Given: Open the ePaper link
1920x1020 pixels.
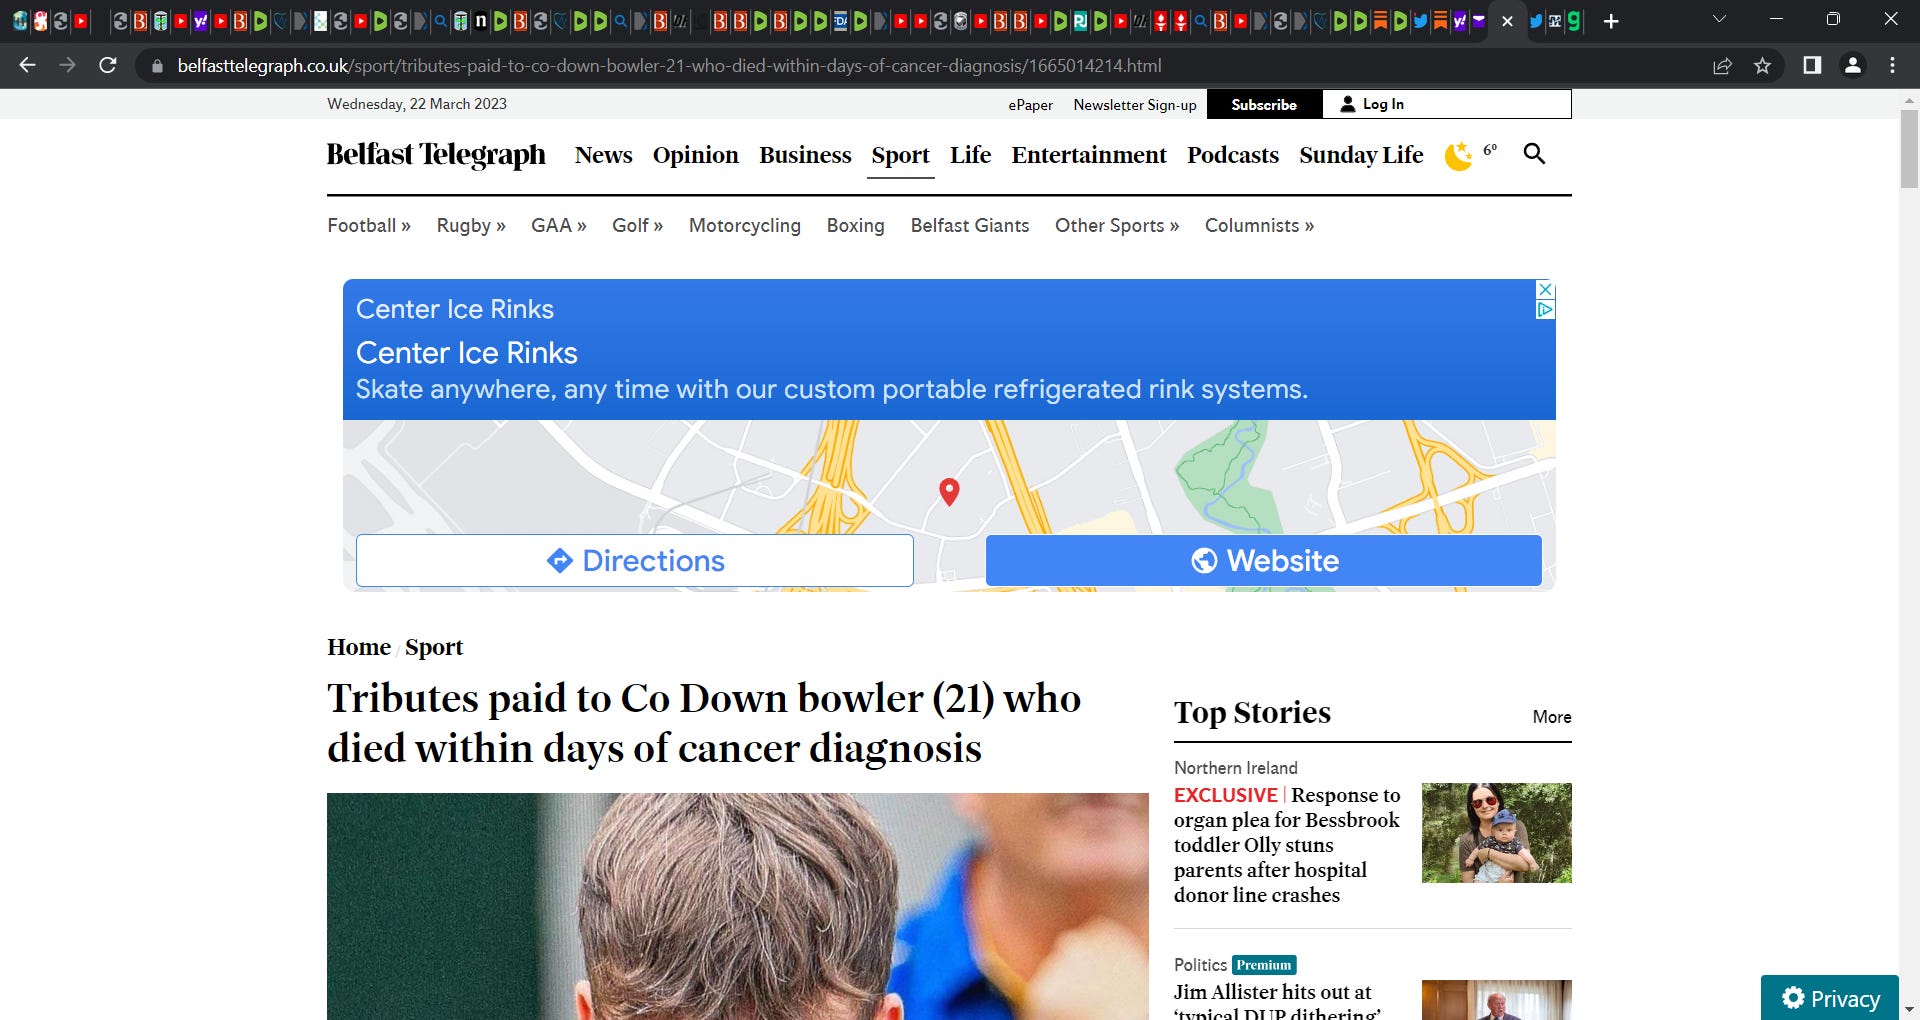Looking at the screenshot, I should click(x=1030, y=105).
